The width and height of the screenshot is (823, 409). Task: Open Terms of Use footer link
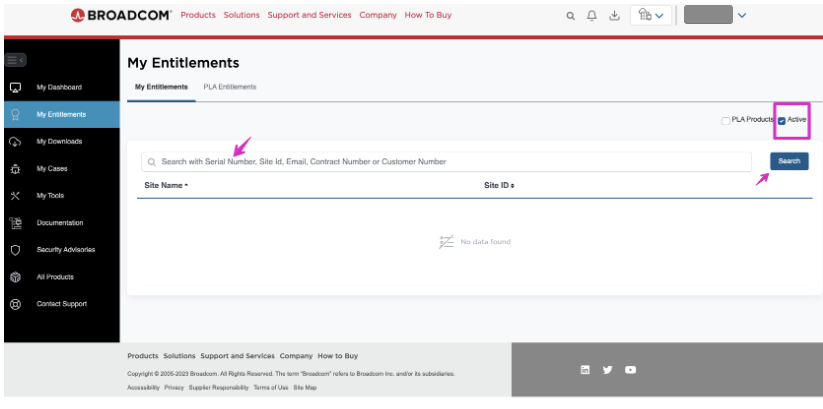271,387
